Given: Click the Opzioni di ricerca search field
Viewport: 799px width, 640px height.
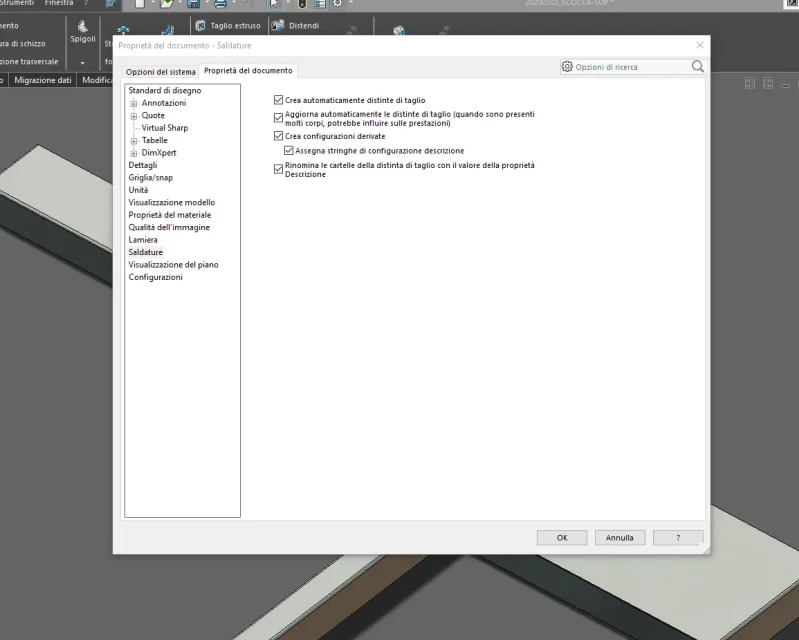Looking at the screenshot, I should [631, 67].
